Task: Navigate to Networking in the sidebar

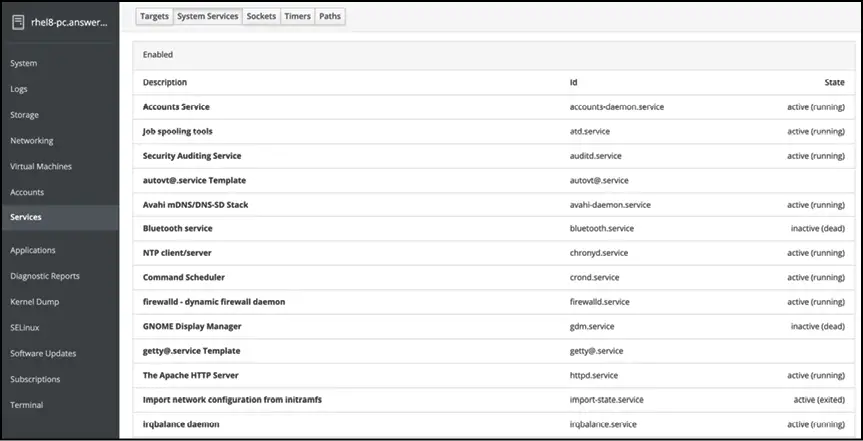Action: (32, 141)
